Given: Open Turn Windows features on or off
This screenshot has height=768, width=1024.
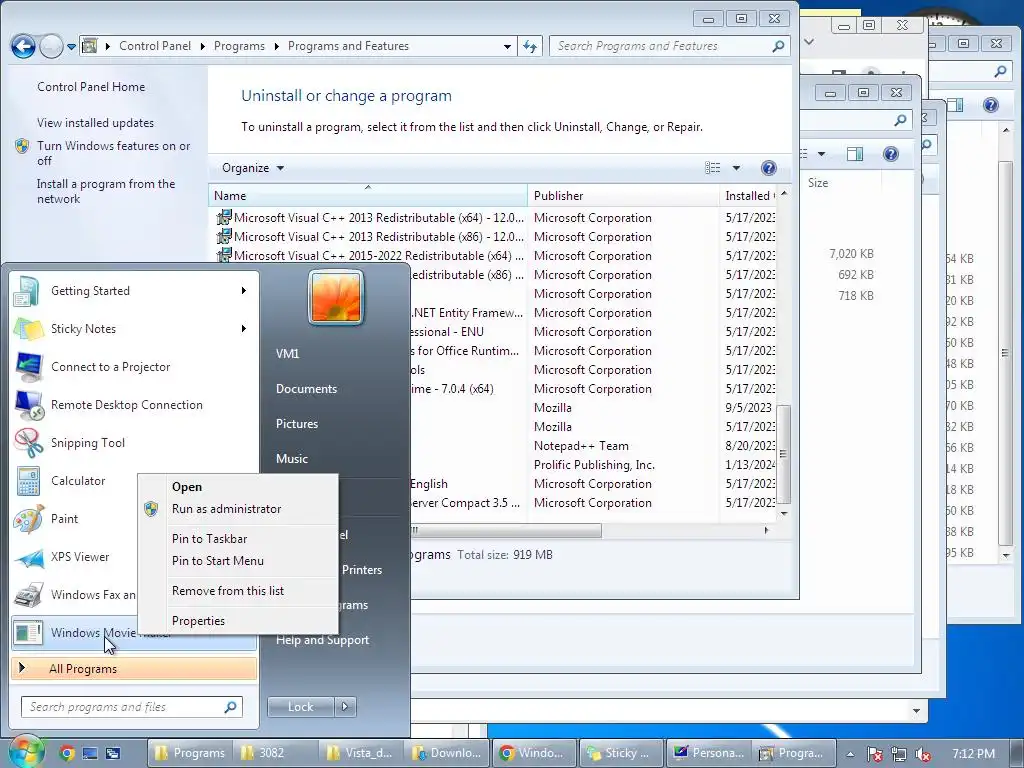Looking at the screenshot, I should point(114,153).
